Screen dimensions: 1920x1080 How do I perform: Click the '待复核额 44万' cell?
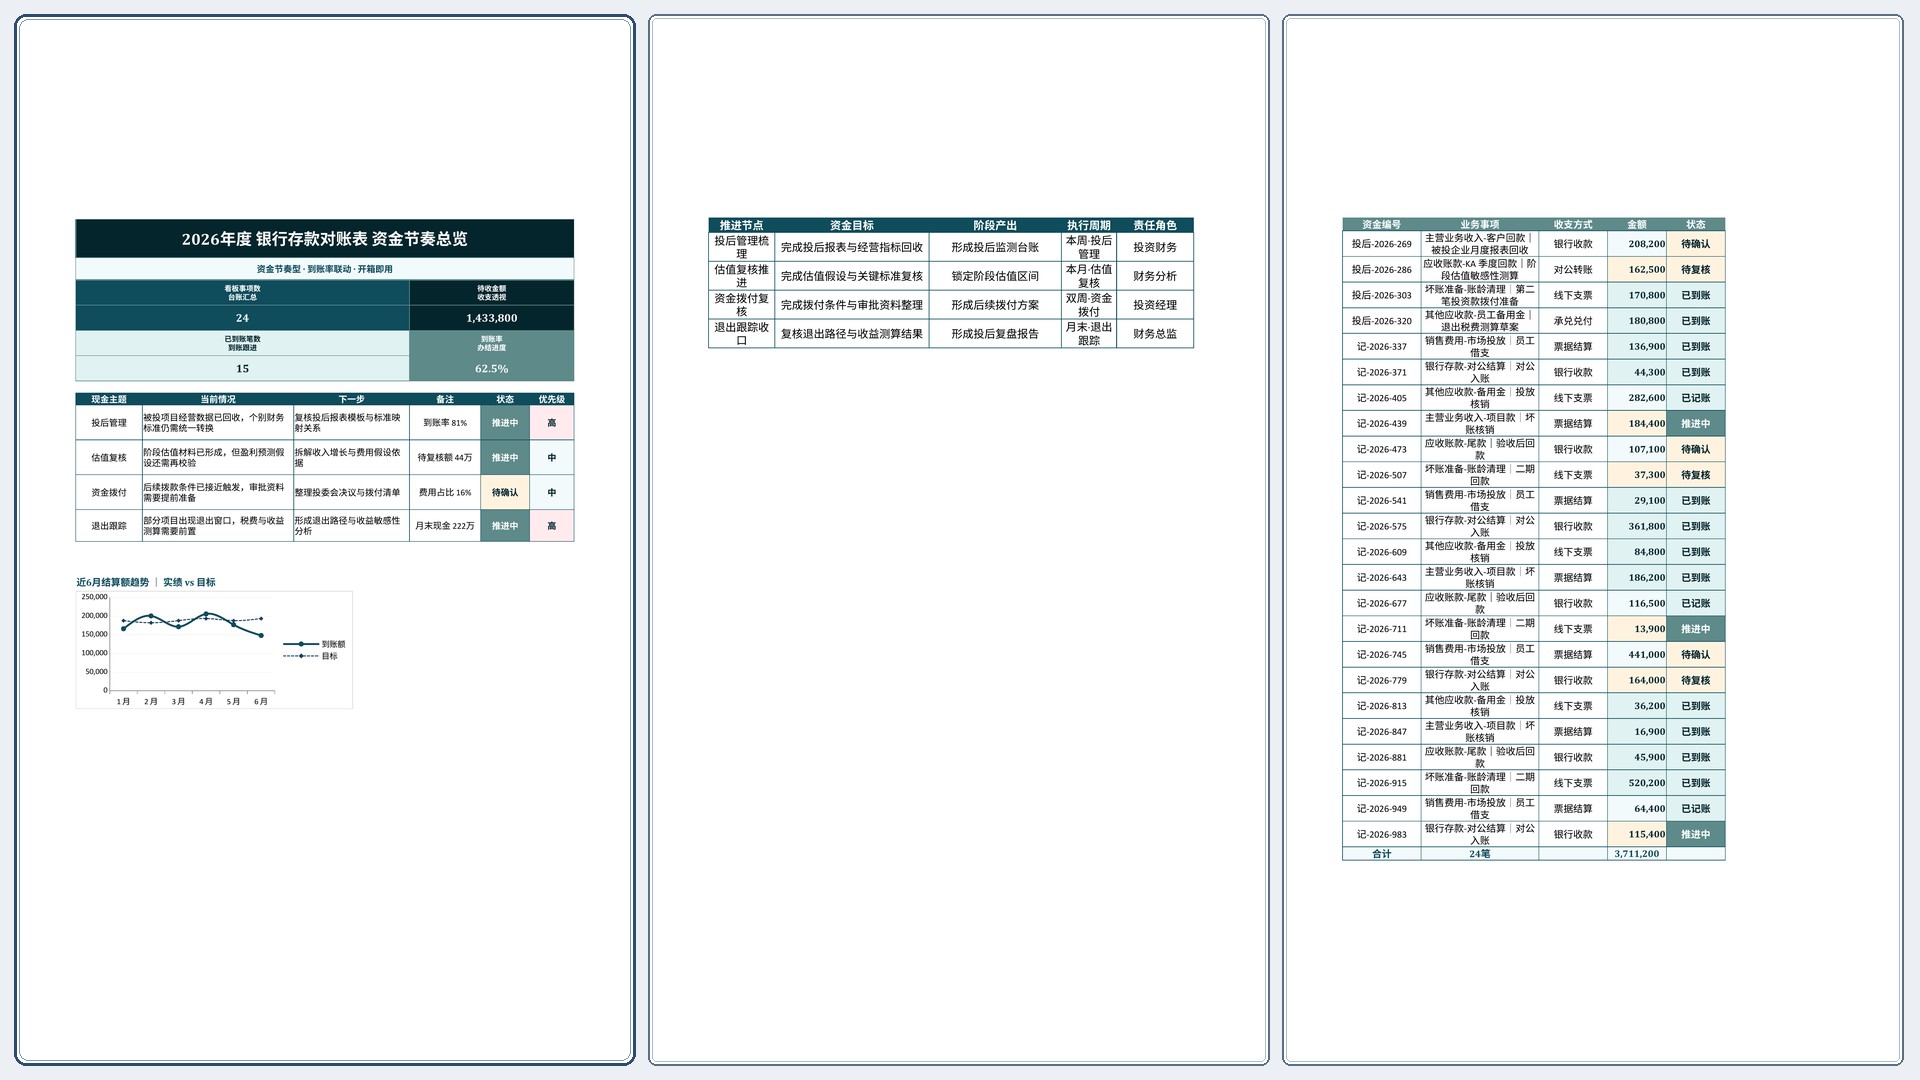pos(445,458)
